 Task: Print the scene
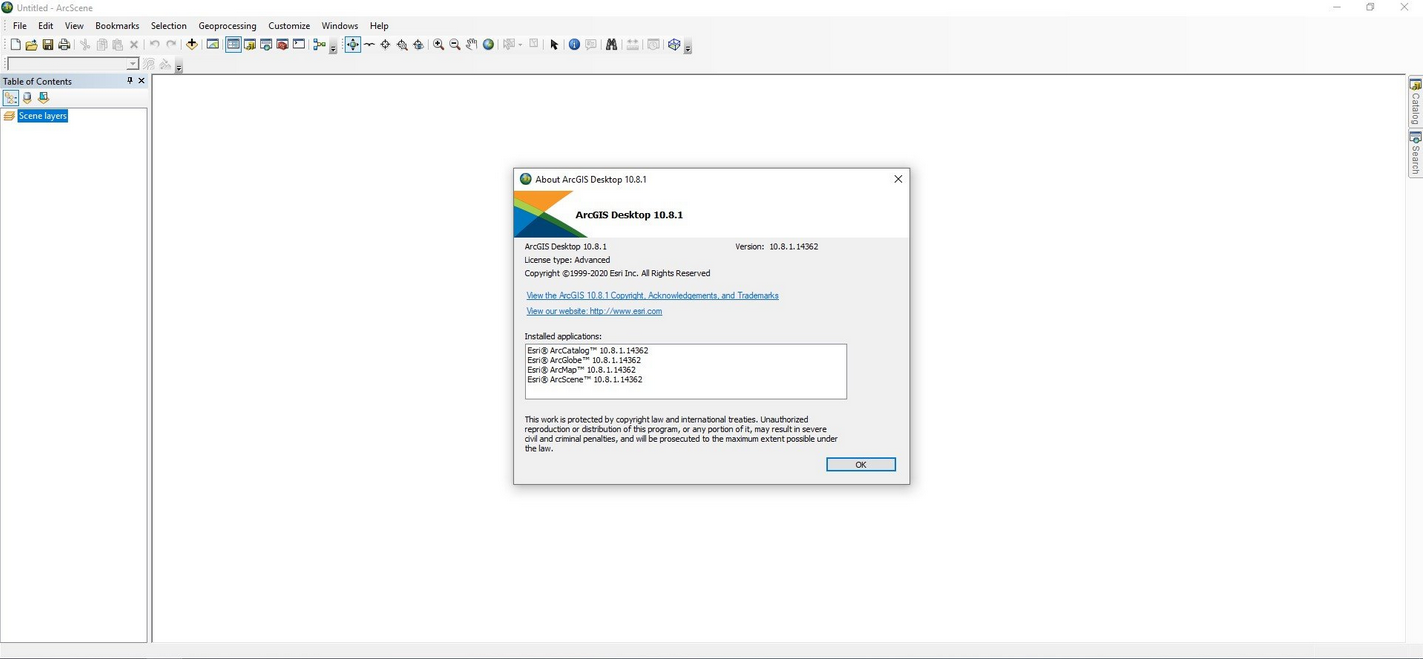64,45
